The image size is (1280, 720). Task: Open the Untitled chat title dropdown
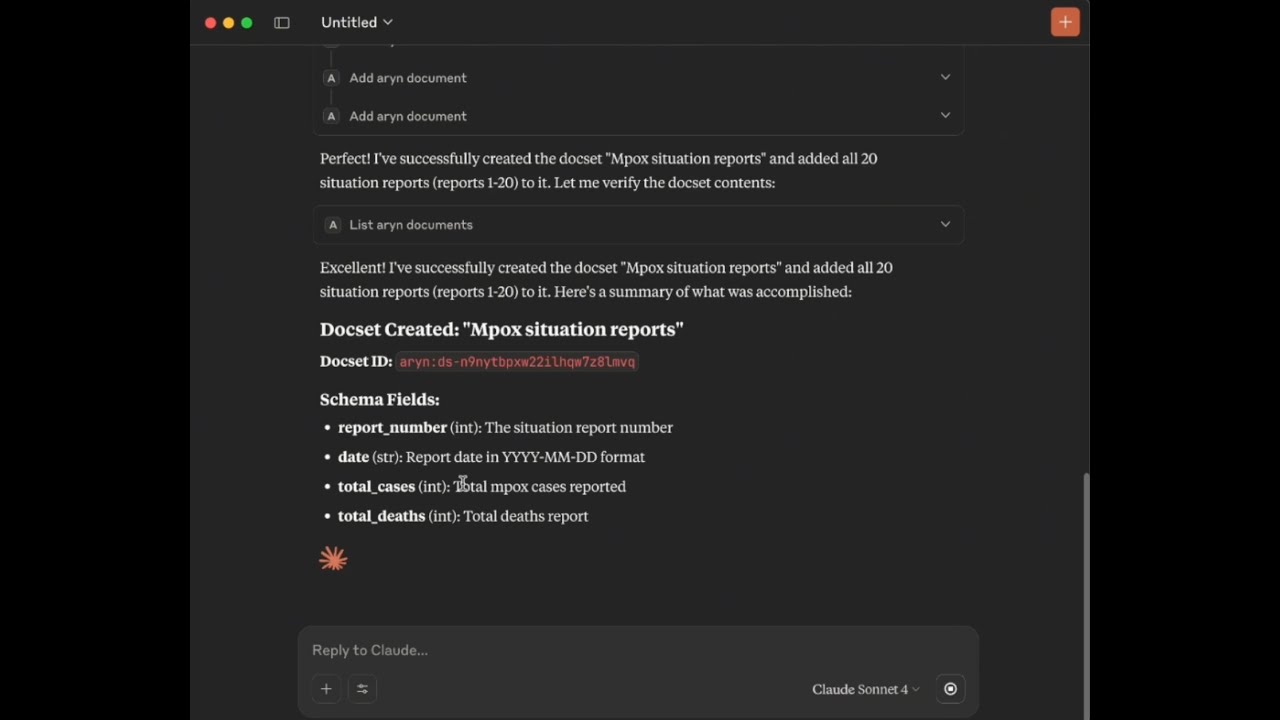357,22
